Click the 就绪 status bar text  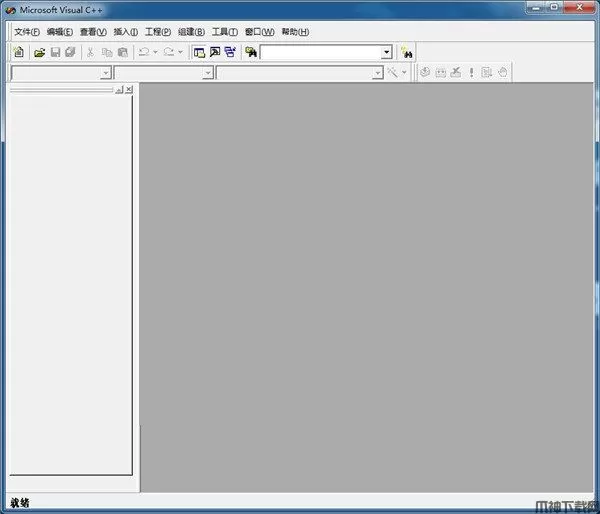point(20,503)
